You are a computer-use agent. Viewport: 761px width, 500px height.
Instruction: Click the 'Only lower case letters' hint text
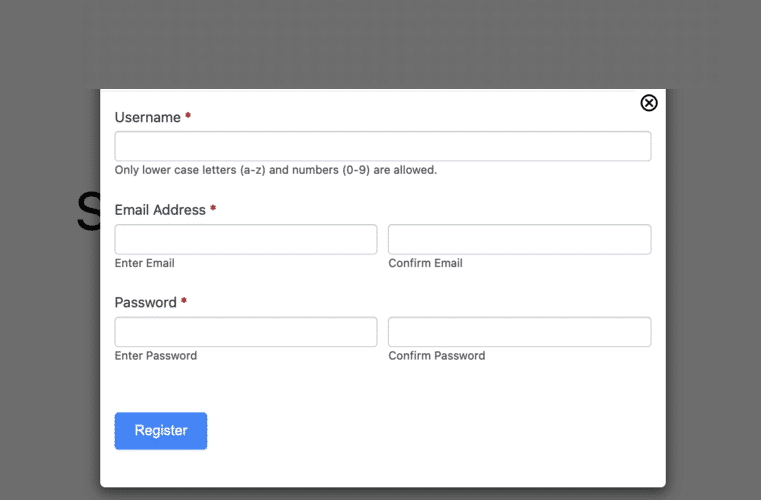tap(276, 170)
